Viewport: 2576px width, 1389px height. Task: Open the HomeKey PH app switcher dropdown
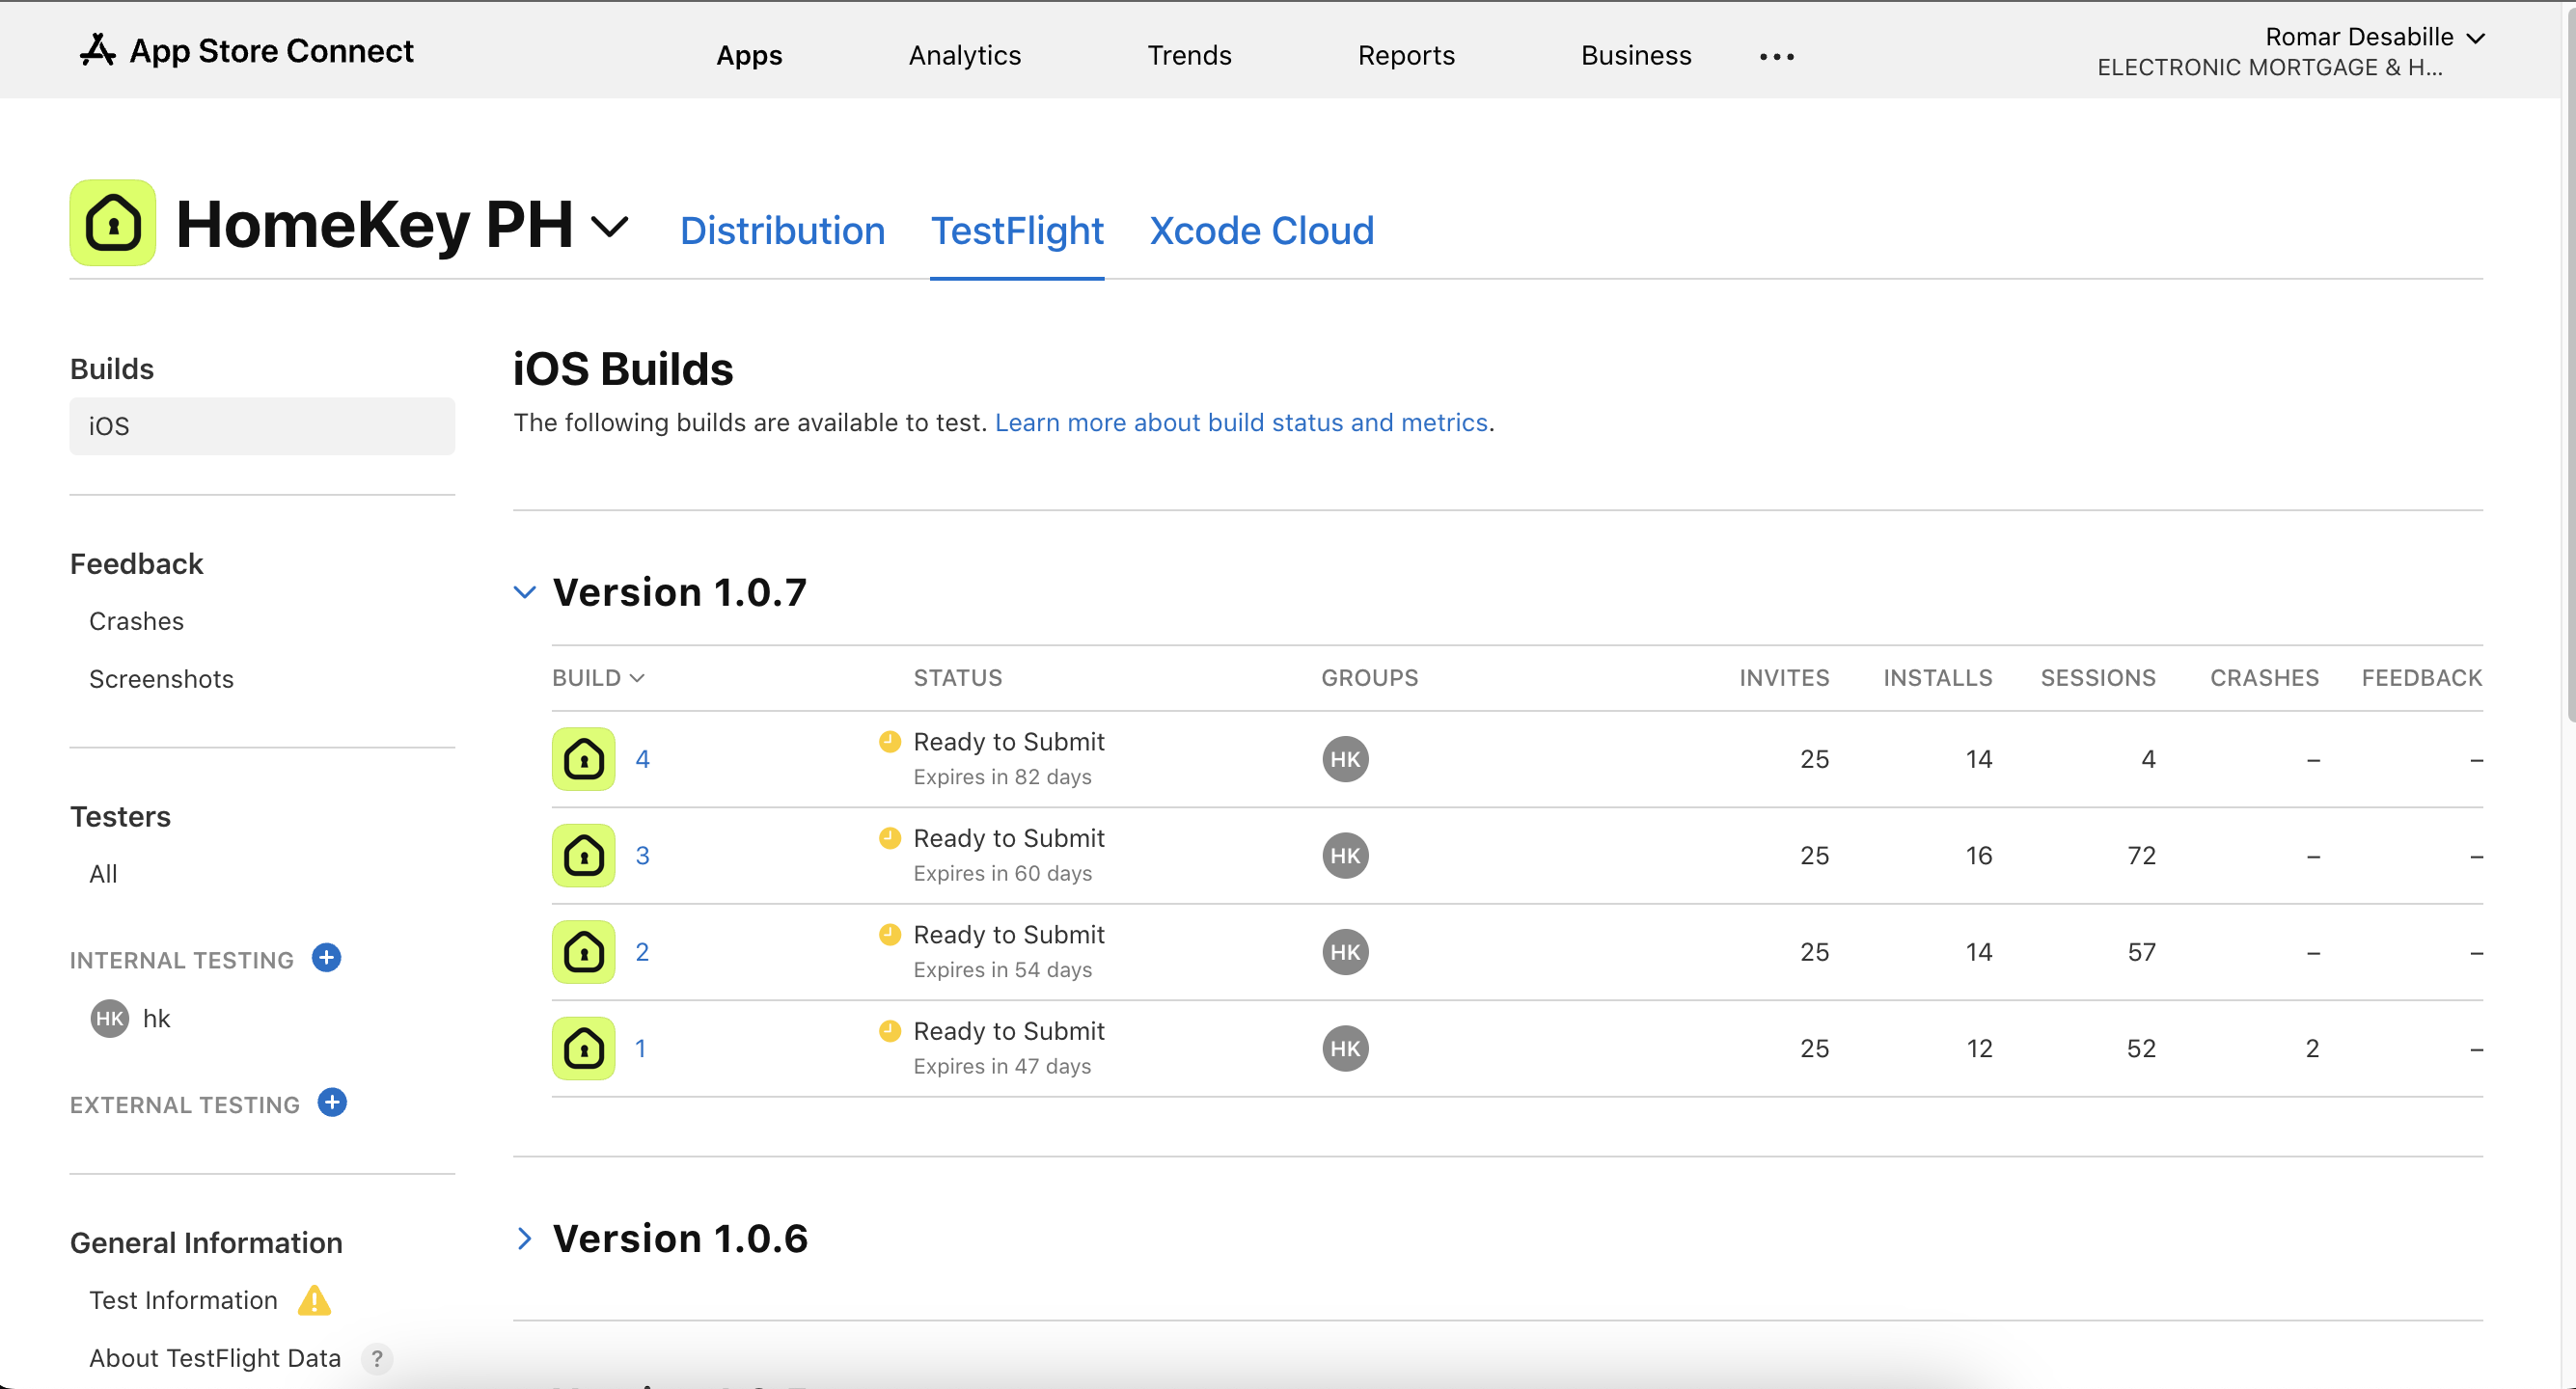coord(610,227)
